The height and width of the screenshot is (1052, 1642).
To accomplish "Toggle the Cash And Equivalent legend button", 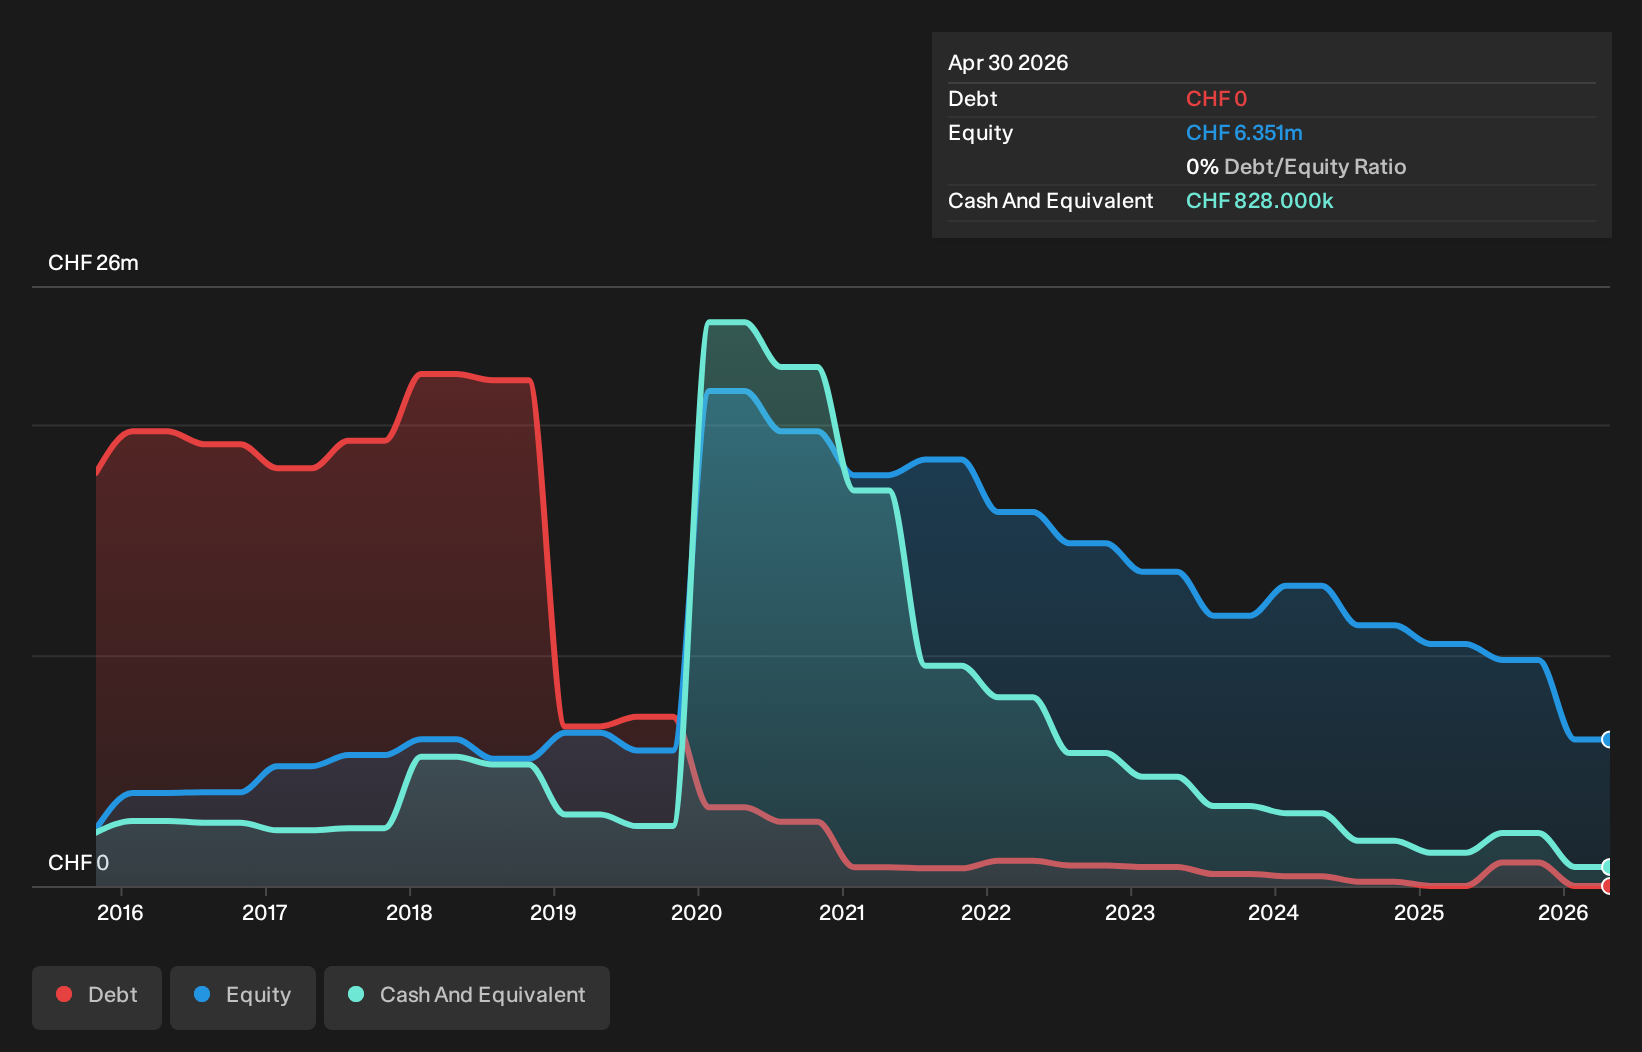I will pos(467,997).
